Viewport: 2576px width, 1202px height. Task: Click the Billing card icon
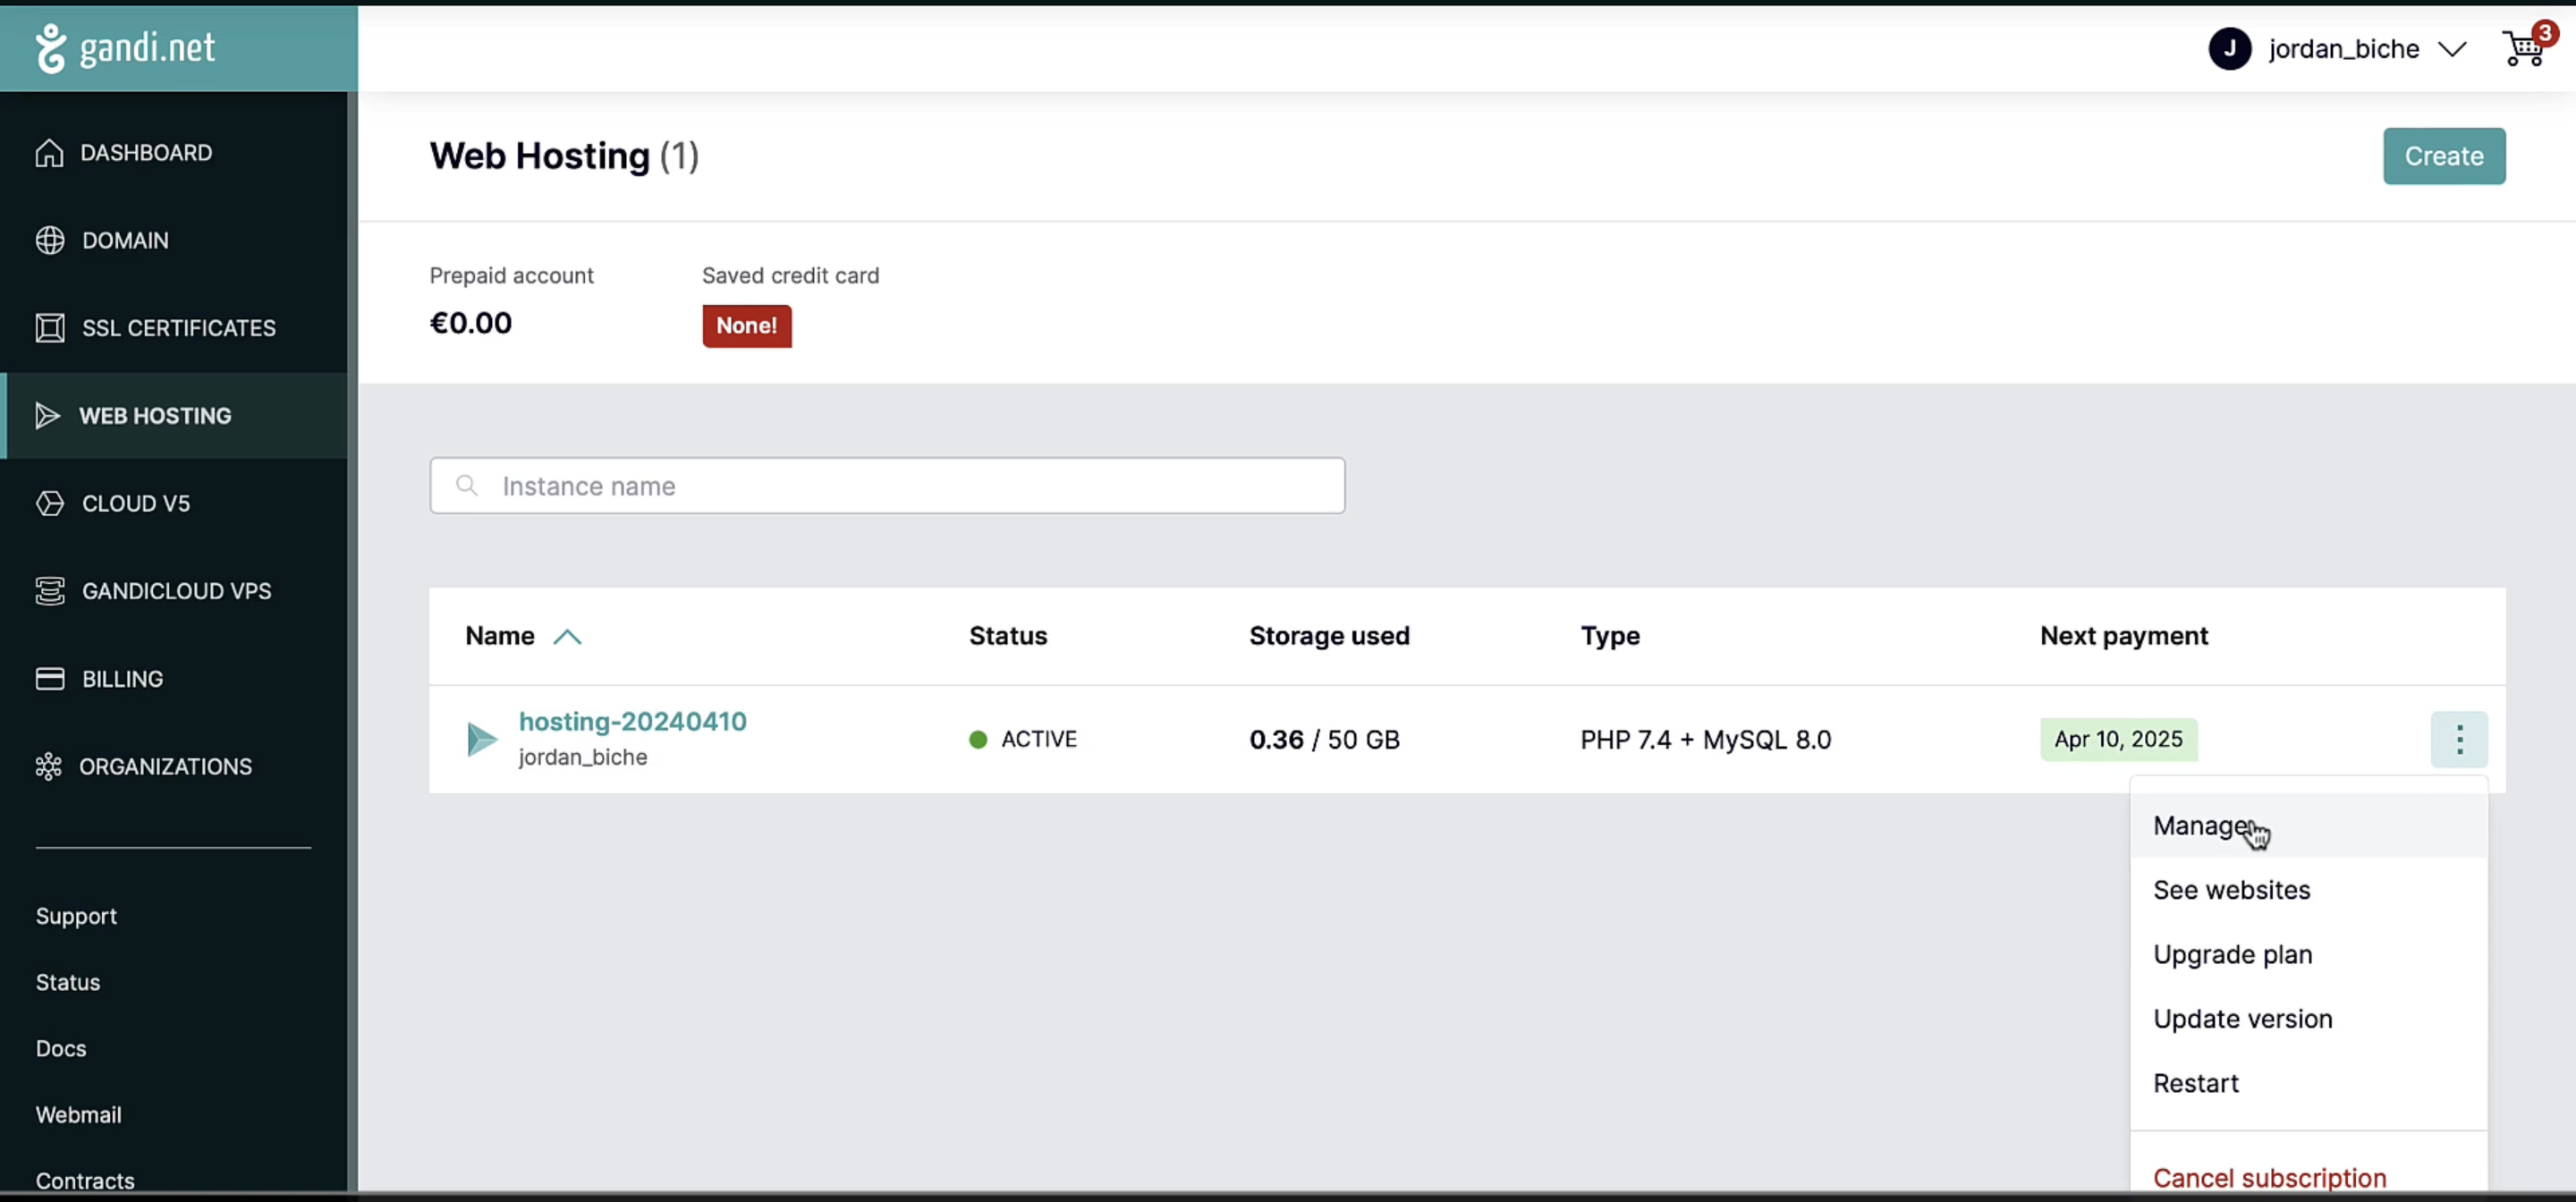[x=50, y=679]
